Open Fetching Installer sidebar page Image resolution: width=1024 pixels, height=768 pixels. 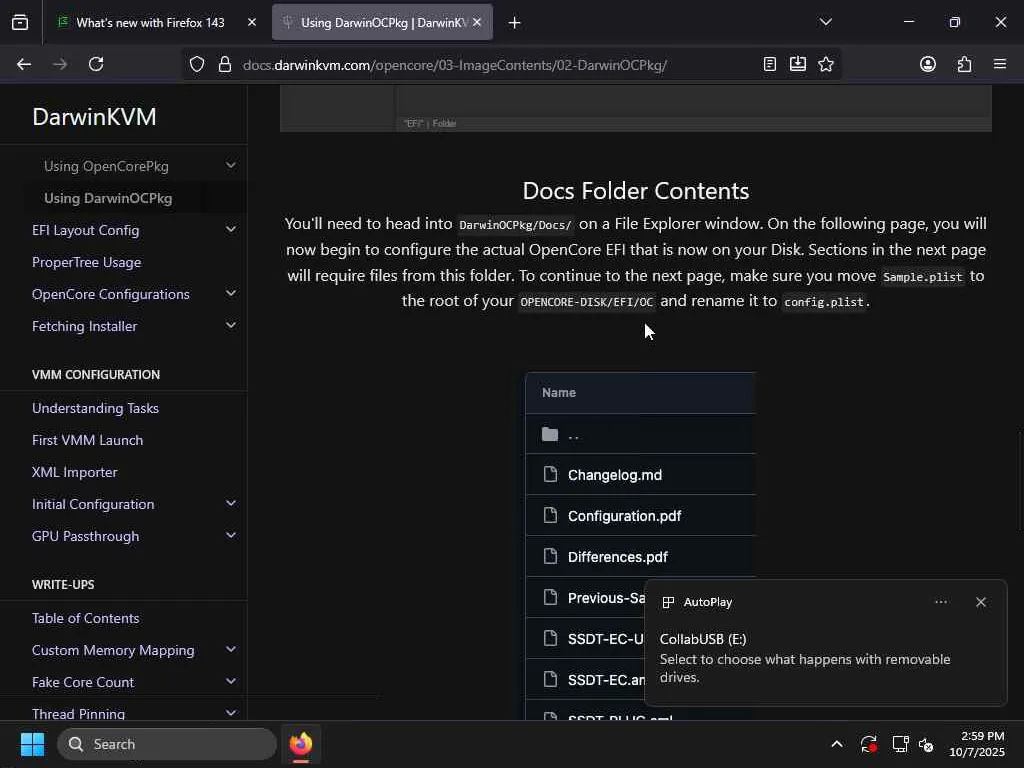(84, 327)
